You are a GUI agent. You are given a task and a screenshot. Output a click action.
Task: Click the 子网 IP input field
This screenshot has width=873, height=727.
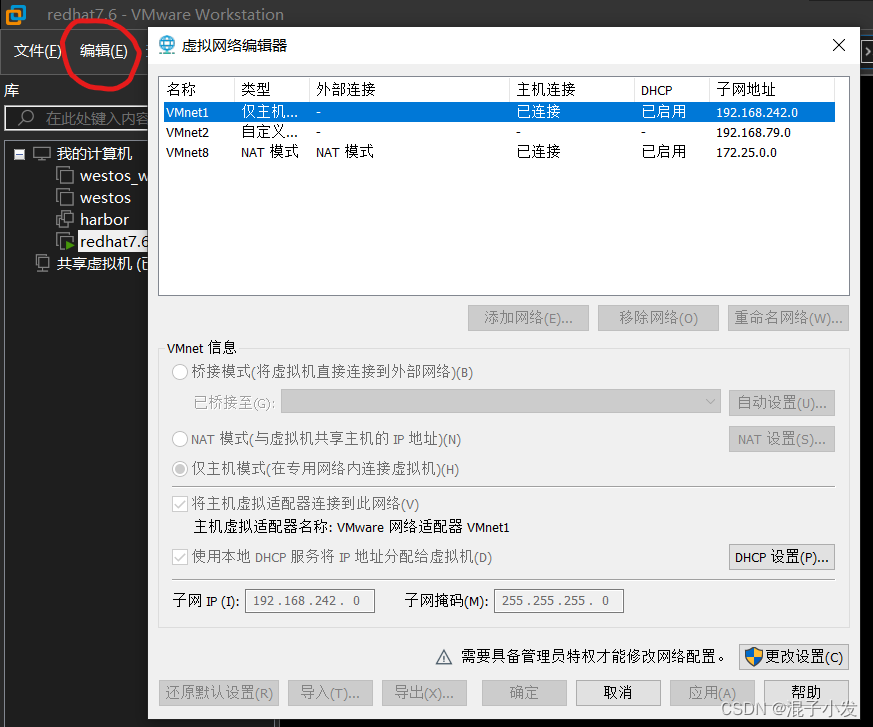(x=309, y=601)
